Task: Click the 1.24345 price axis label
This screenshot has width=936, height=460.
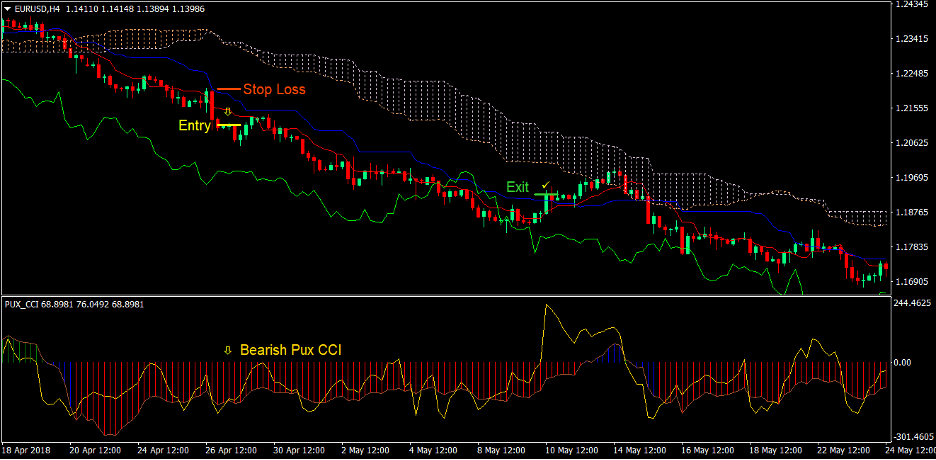Action: tap(912, 4)
